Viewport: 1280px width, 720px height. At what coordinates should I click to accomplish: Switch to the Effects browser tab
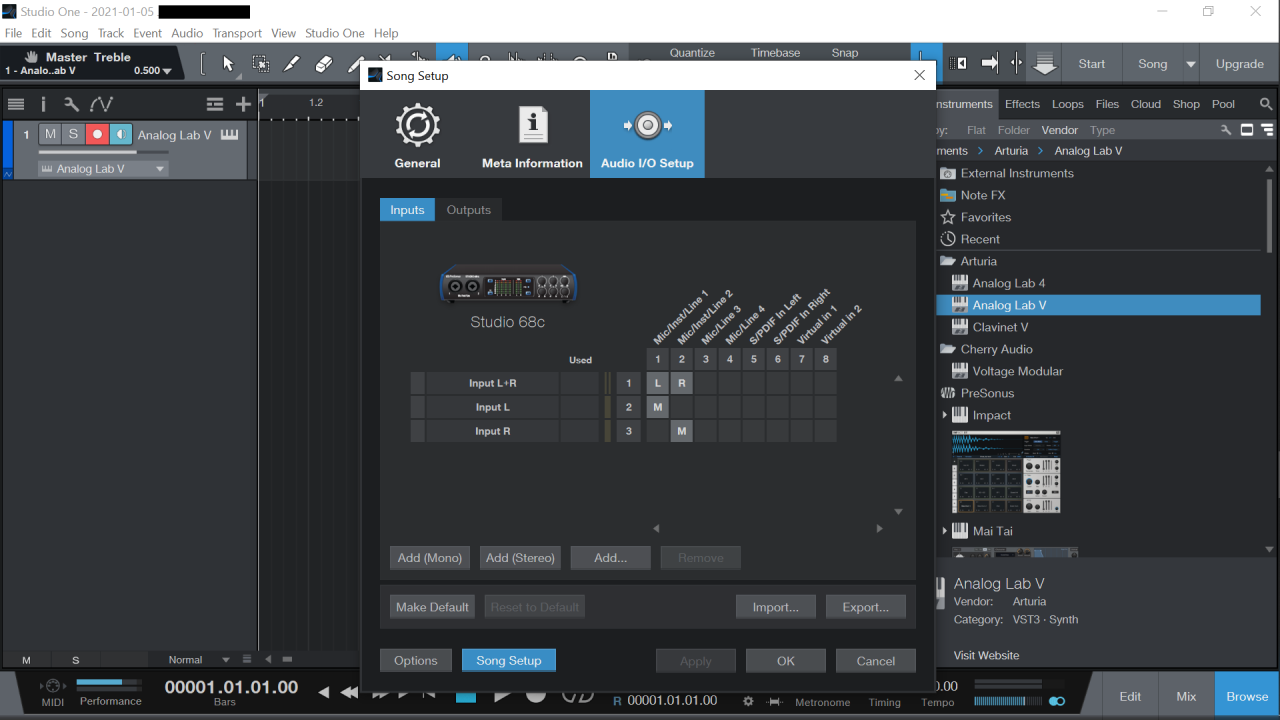1022,104
